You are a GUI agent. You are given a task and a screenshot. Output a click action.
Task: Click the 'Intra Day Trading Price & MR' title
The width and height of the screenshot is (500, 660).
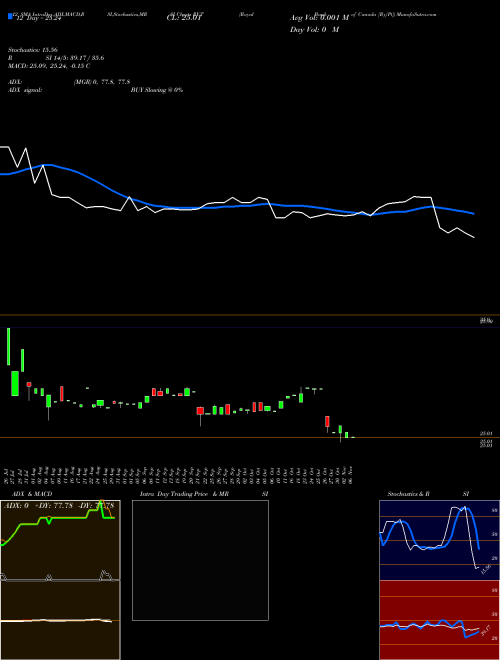[x=184, y=494]
